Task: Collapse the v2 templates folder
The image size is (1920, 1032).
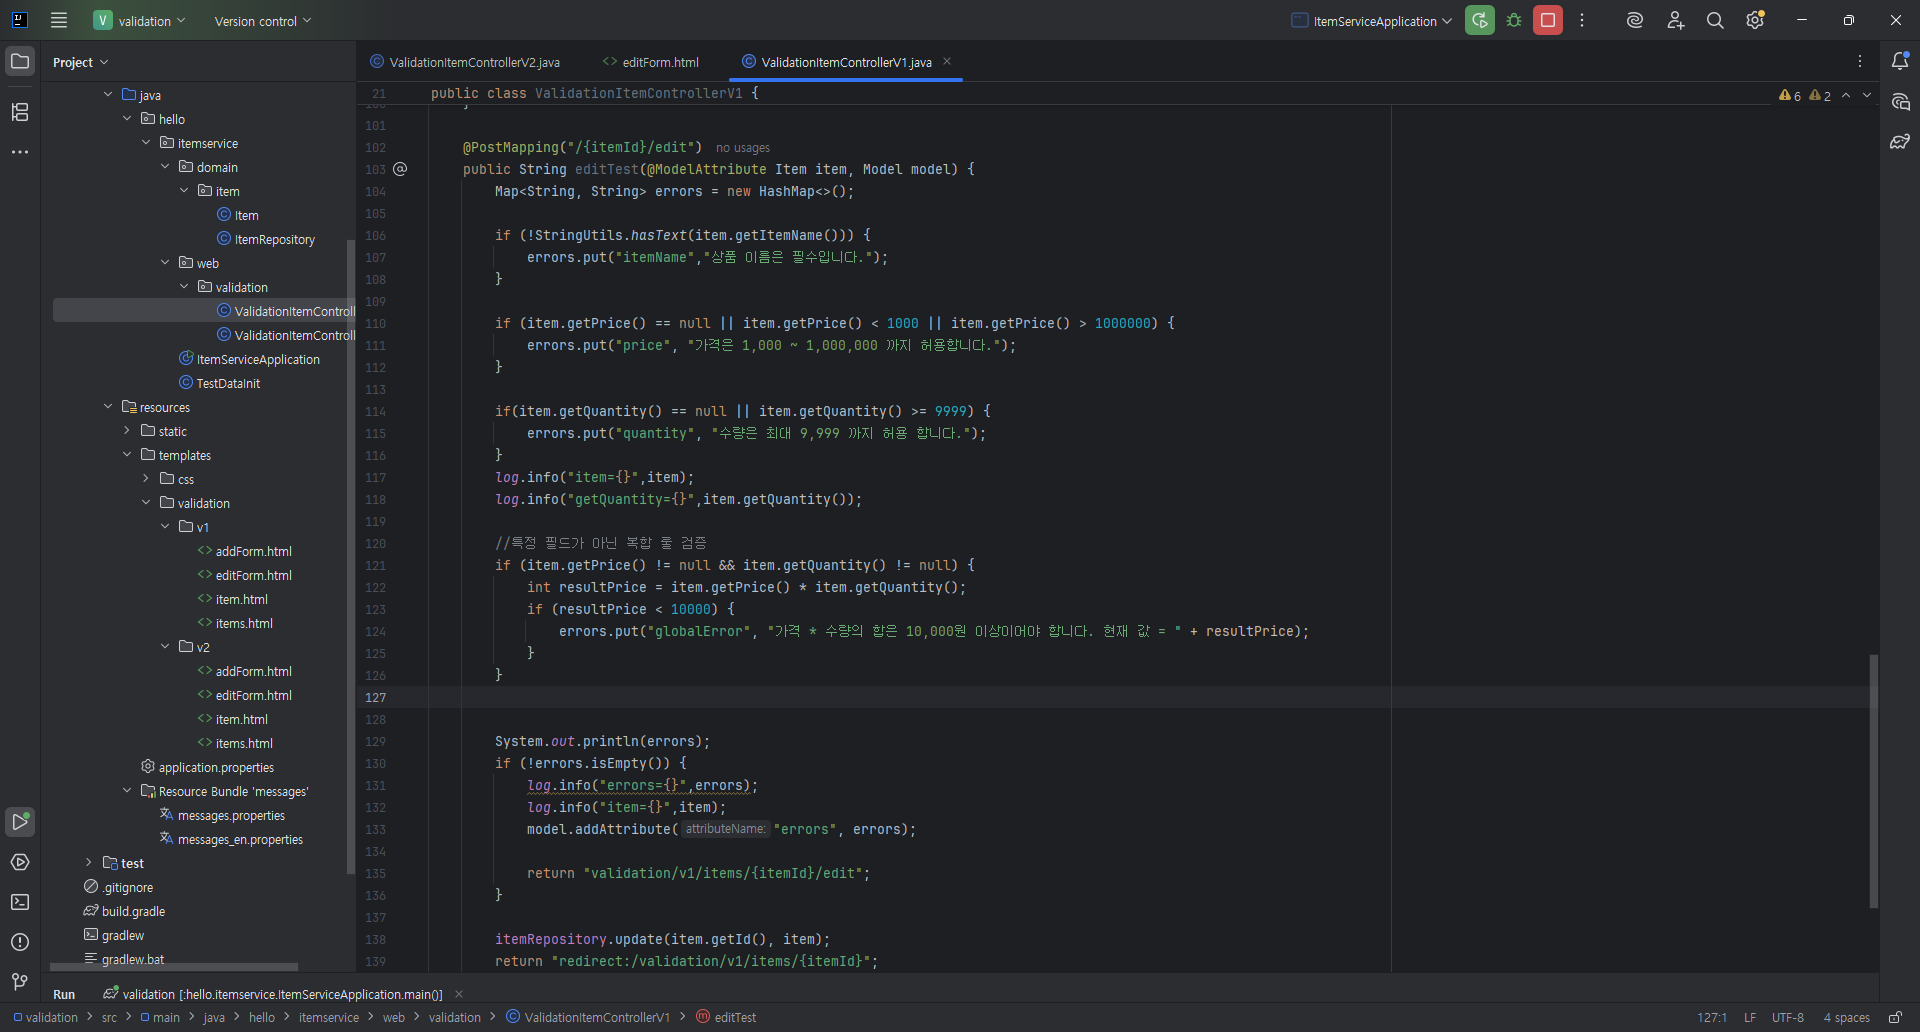Action: coord(165,647)
